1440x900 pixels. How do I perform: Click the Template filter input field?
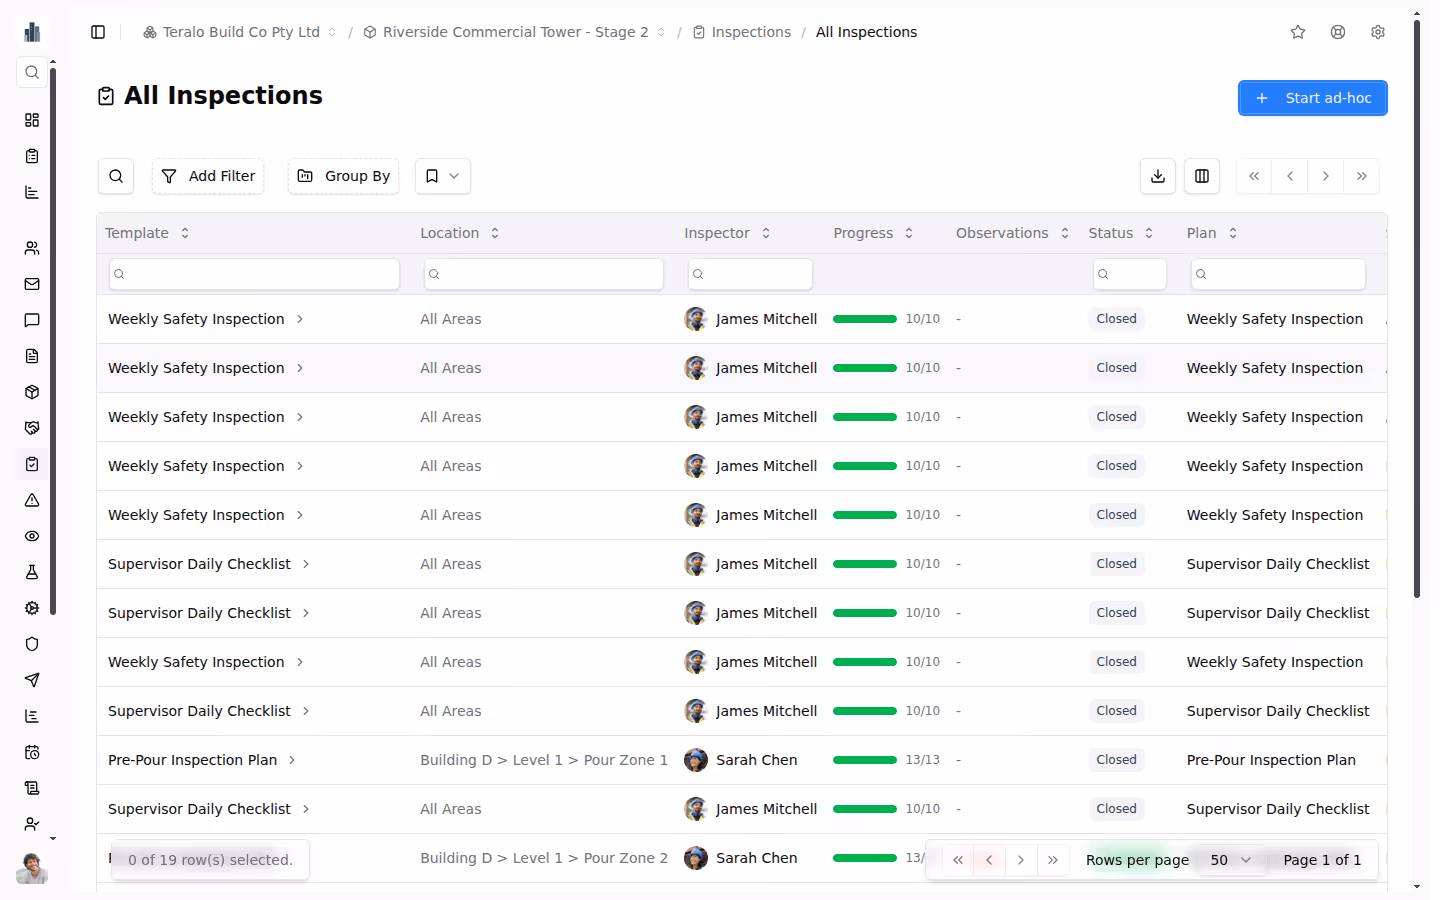[254, 274]
